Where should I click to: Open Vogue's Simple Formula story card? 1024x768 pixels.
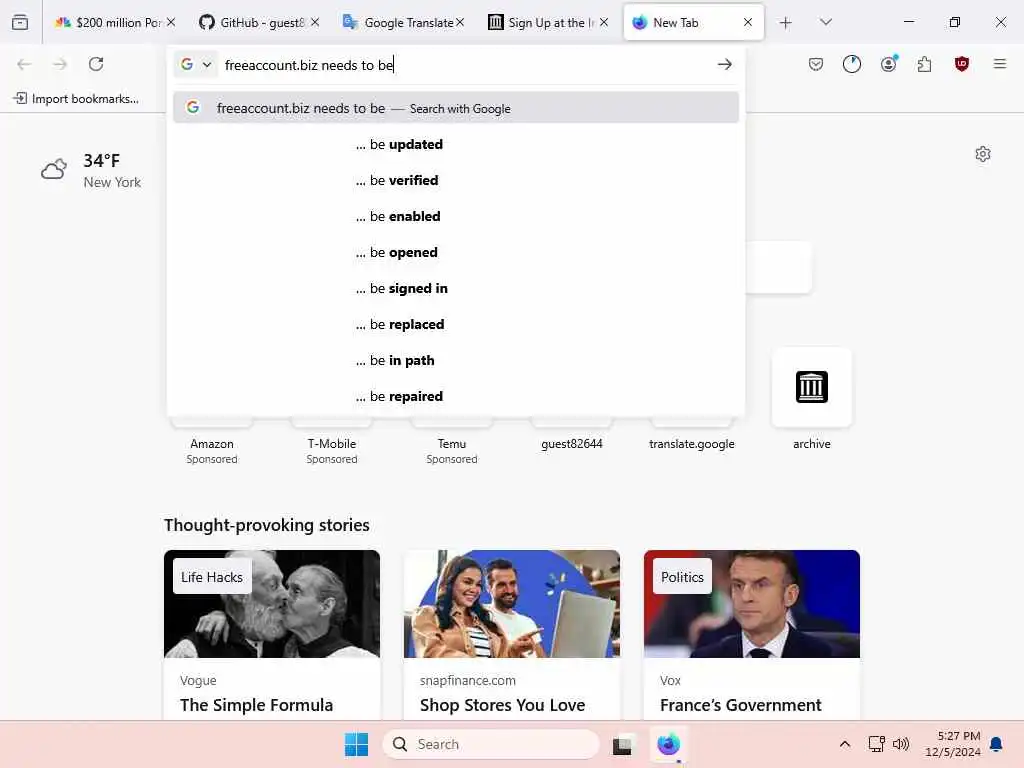coord(272,635)
